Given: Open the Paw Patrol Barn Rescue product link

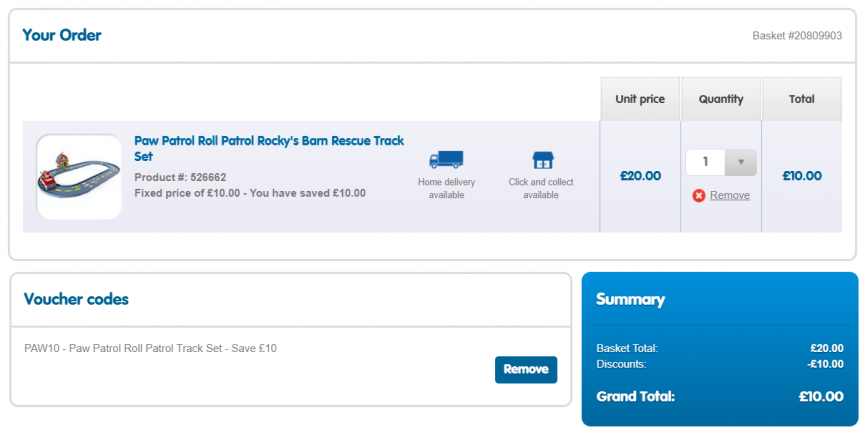Looking at the screenshot, I should tap(269, 148).
